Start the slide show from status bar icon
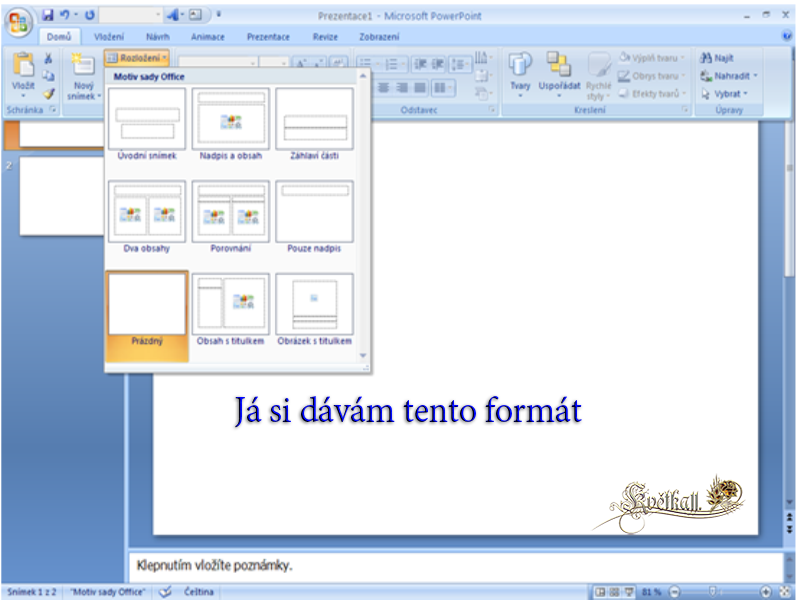Image resolution: width=800 pixels, height=600 pixels. click(x=629, y=592)
